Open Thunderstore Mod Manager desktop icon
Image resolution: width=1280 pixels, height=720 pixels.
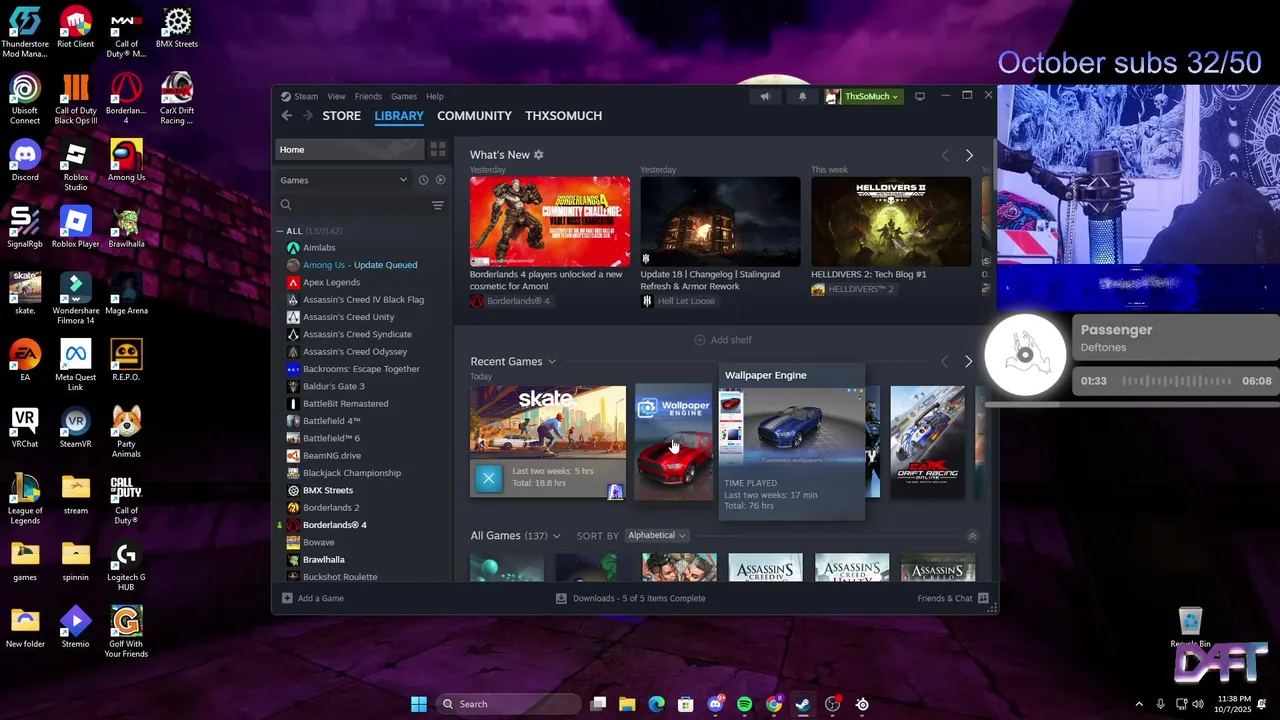tap(25, 33)
